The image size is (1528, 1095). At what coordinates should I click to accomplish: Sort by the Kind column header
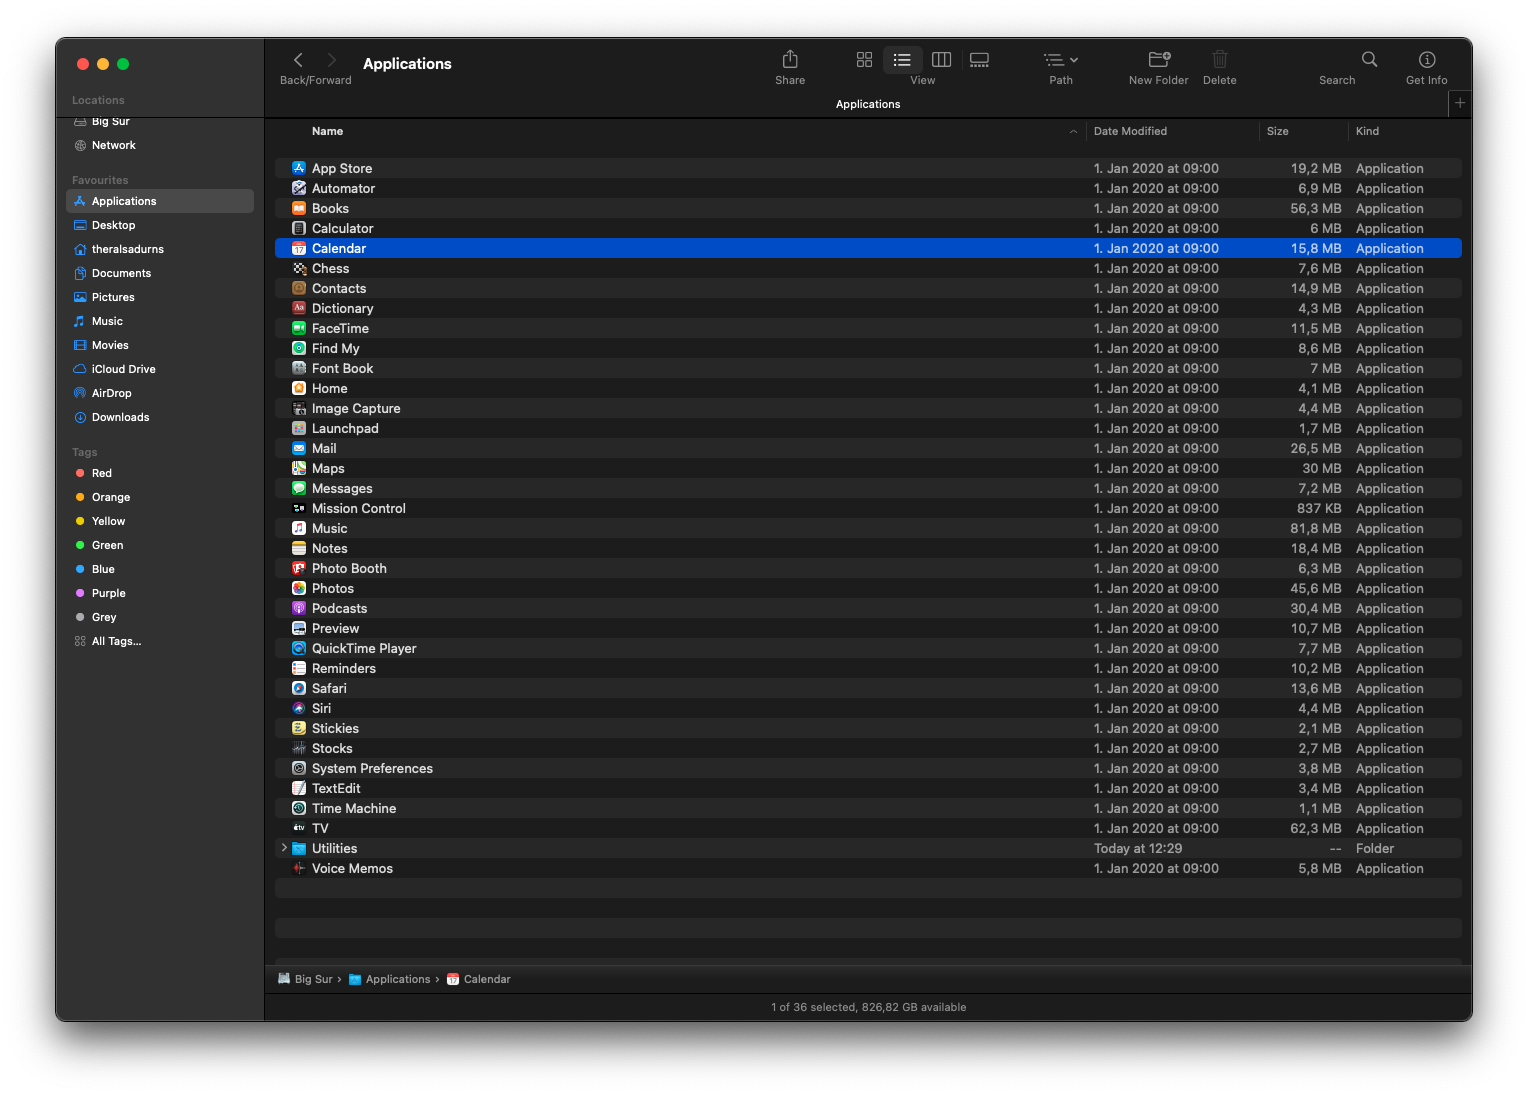point(1367,131)
